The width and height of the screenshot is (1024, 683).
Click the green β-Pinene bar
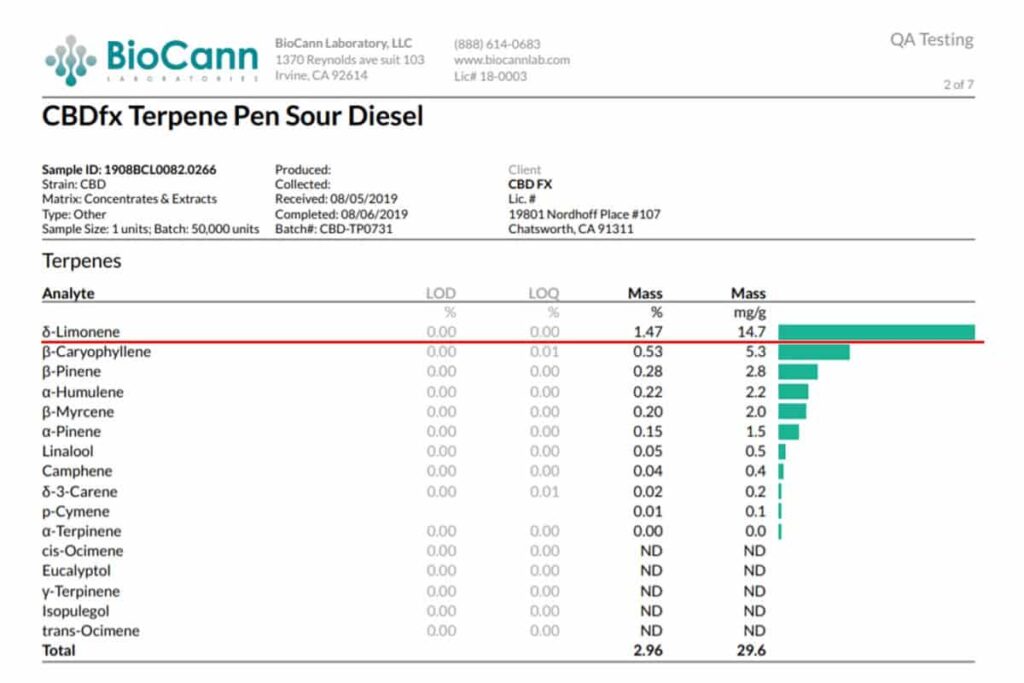click(798, 372)
